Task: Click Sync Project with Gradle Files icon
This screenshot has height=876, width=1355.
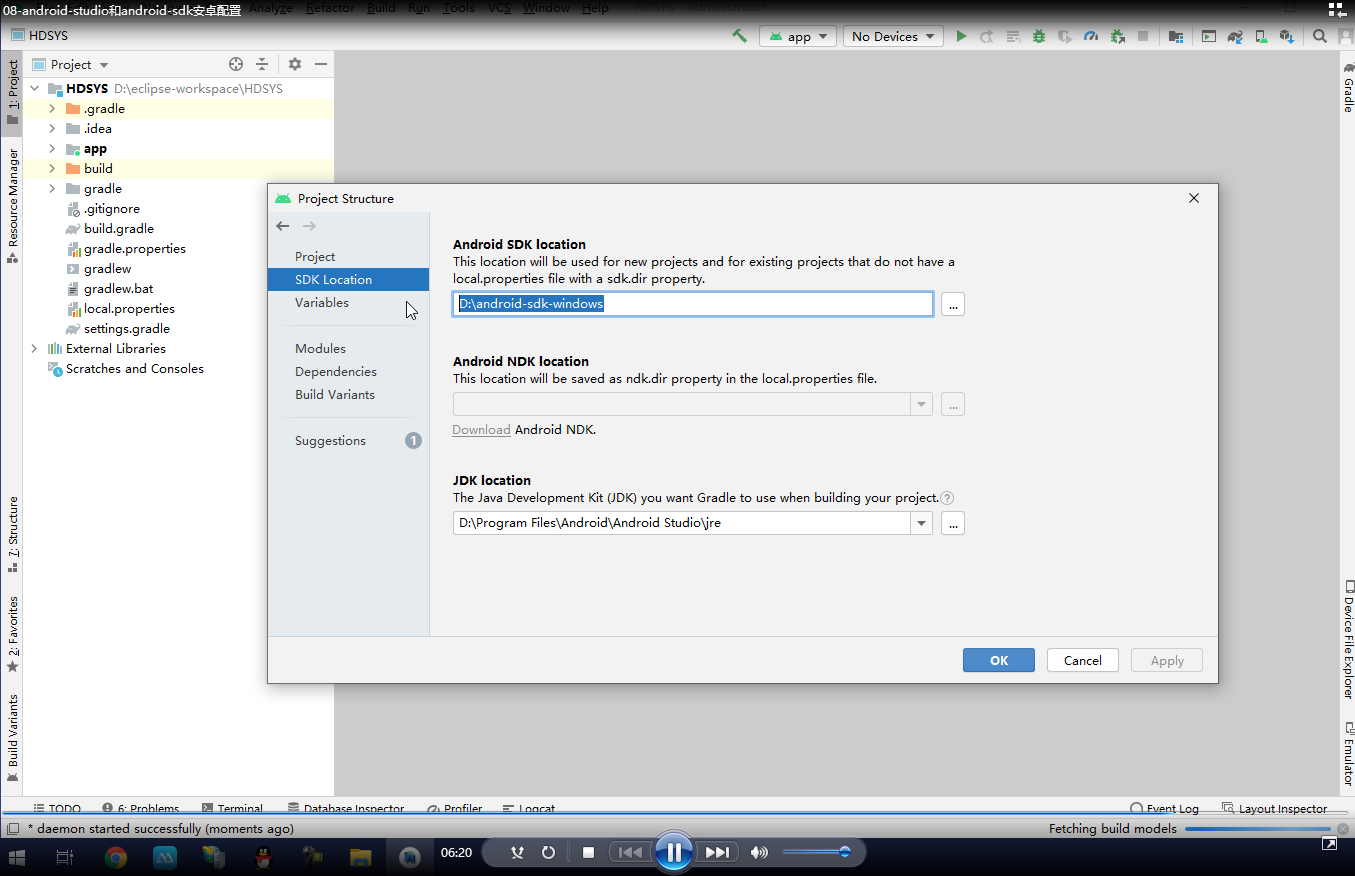Action: click(1235, 36)
